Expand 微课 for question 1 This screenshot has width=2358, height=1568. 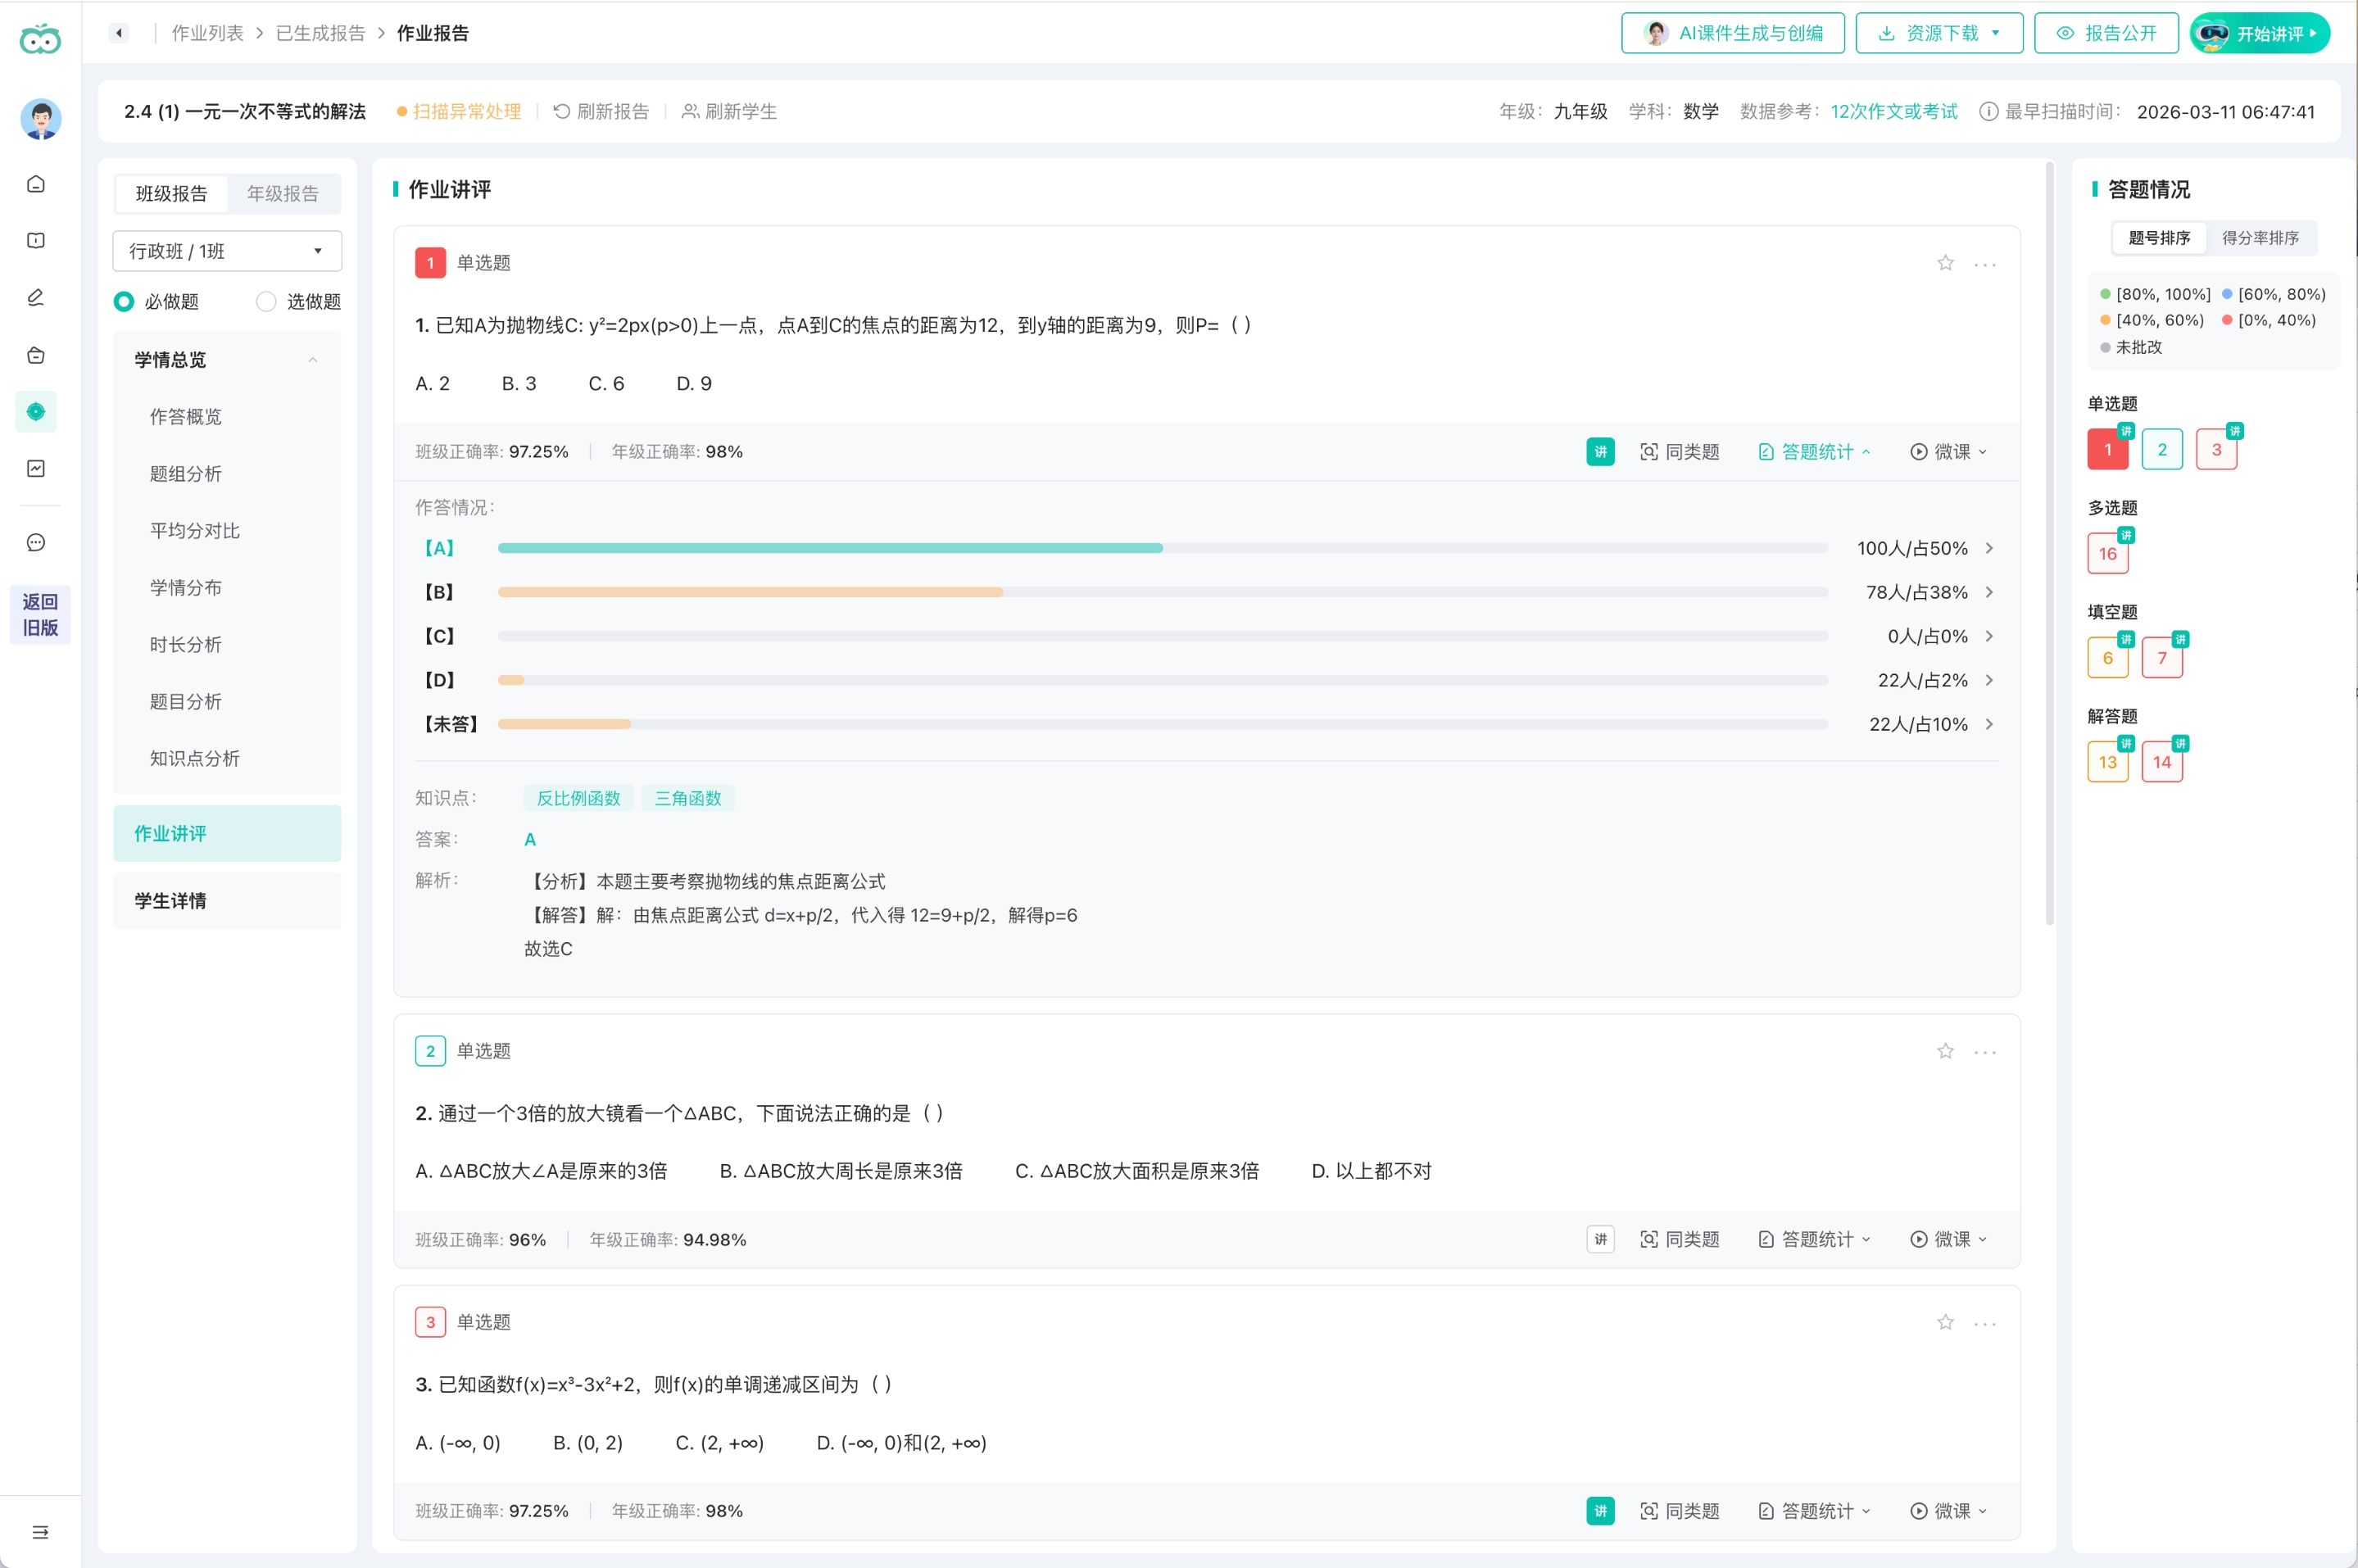coord(1949,452)
